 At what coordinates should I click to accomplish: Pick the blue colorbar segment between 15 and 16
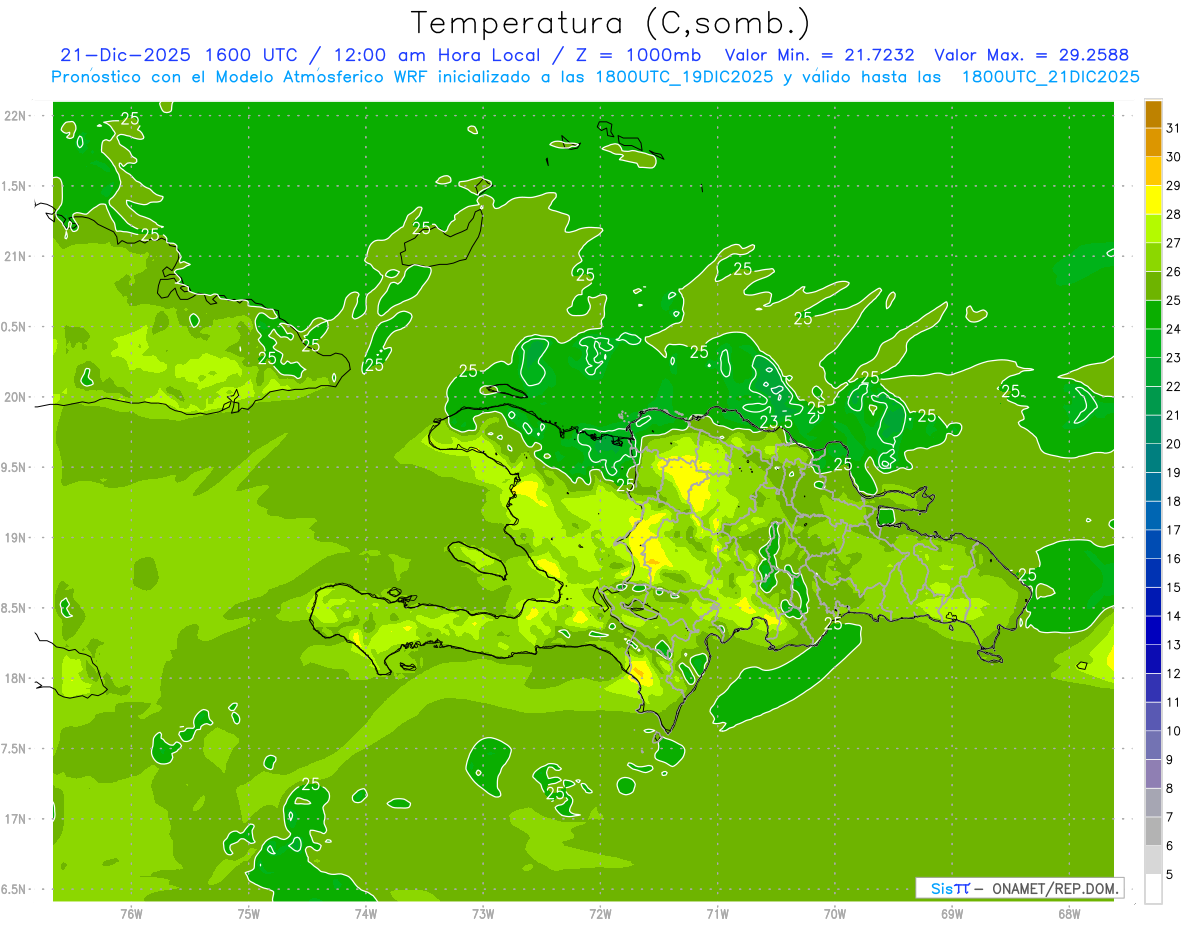point(1153,573)
